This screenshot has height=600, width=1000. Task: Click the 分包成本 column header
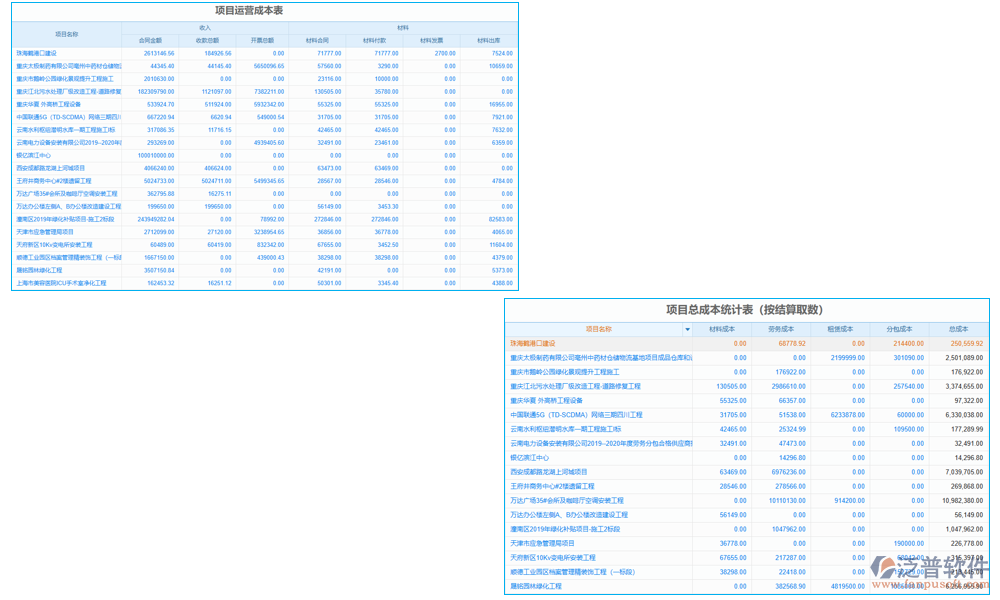pos(899,330)
